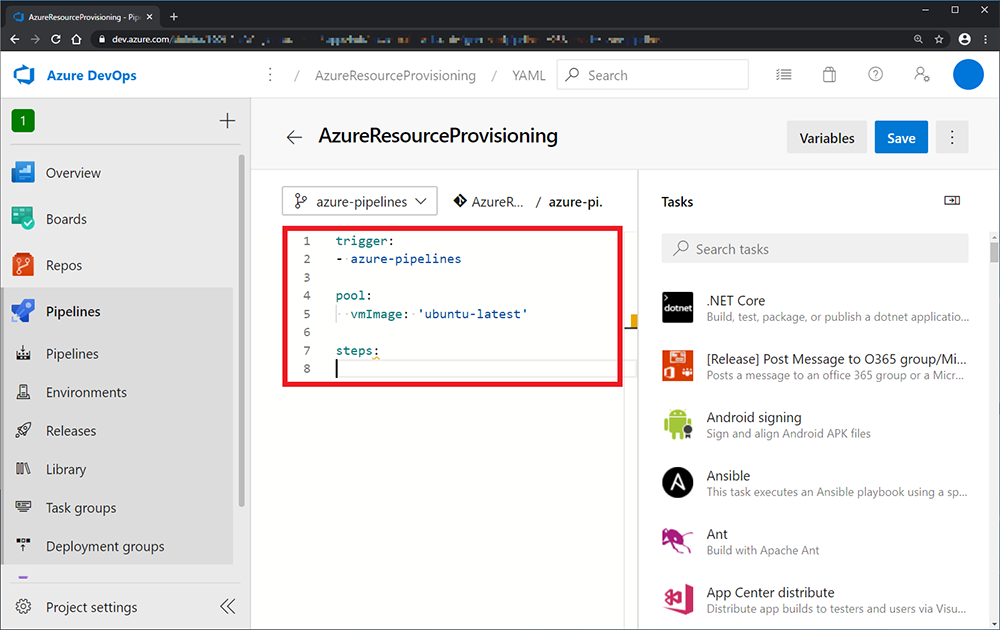Open the work items list icon
1000x630 pixels.
(784, 75)
